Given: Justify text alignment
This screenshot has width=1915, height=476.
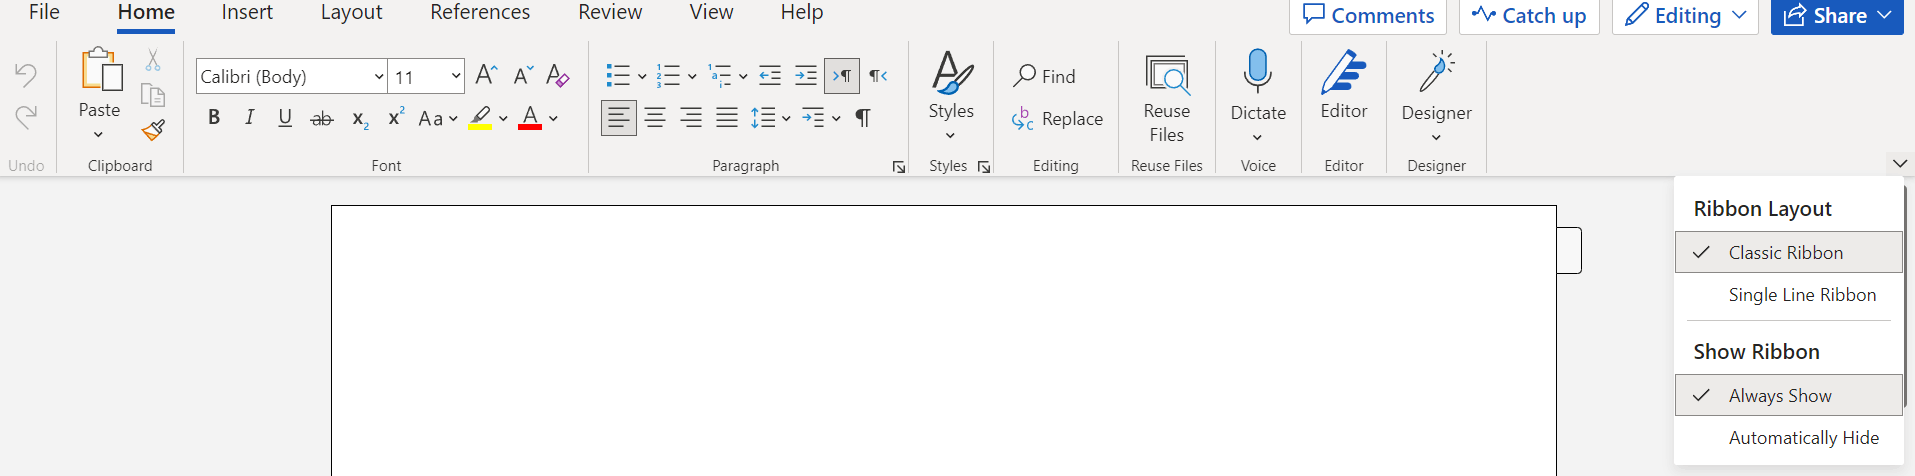Looking at the screenshot, I should [x=727, y=118].
